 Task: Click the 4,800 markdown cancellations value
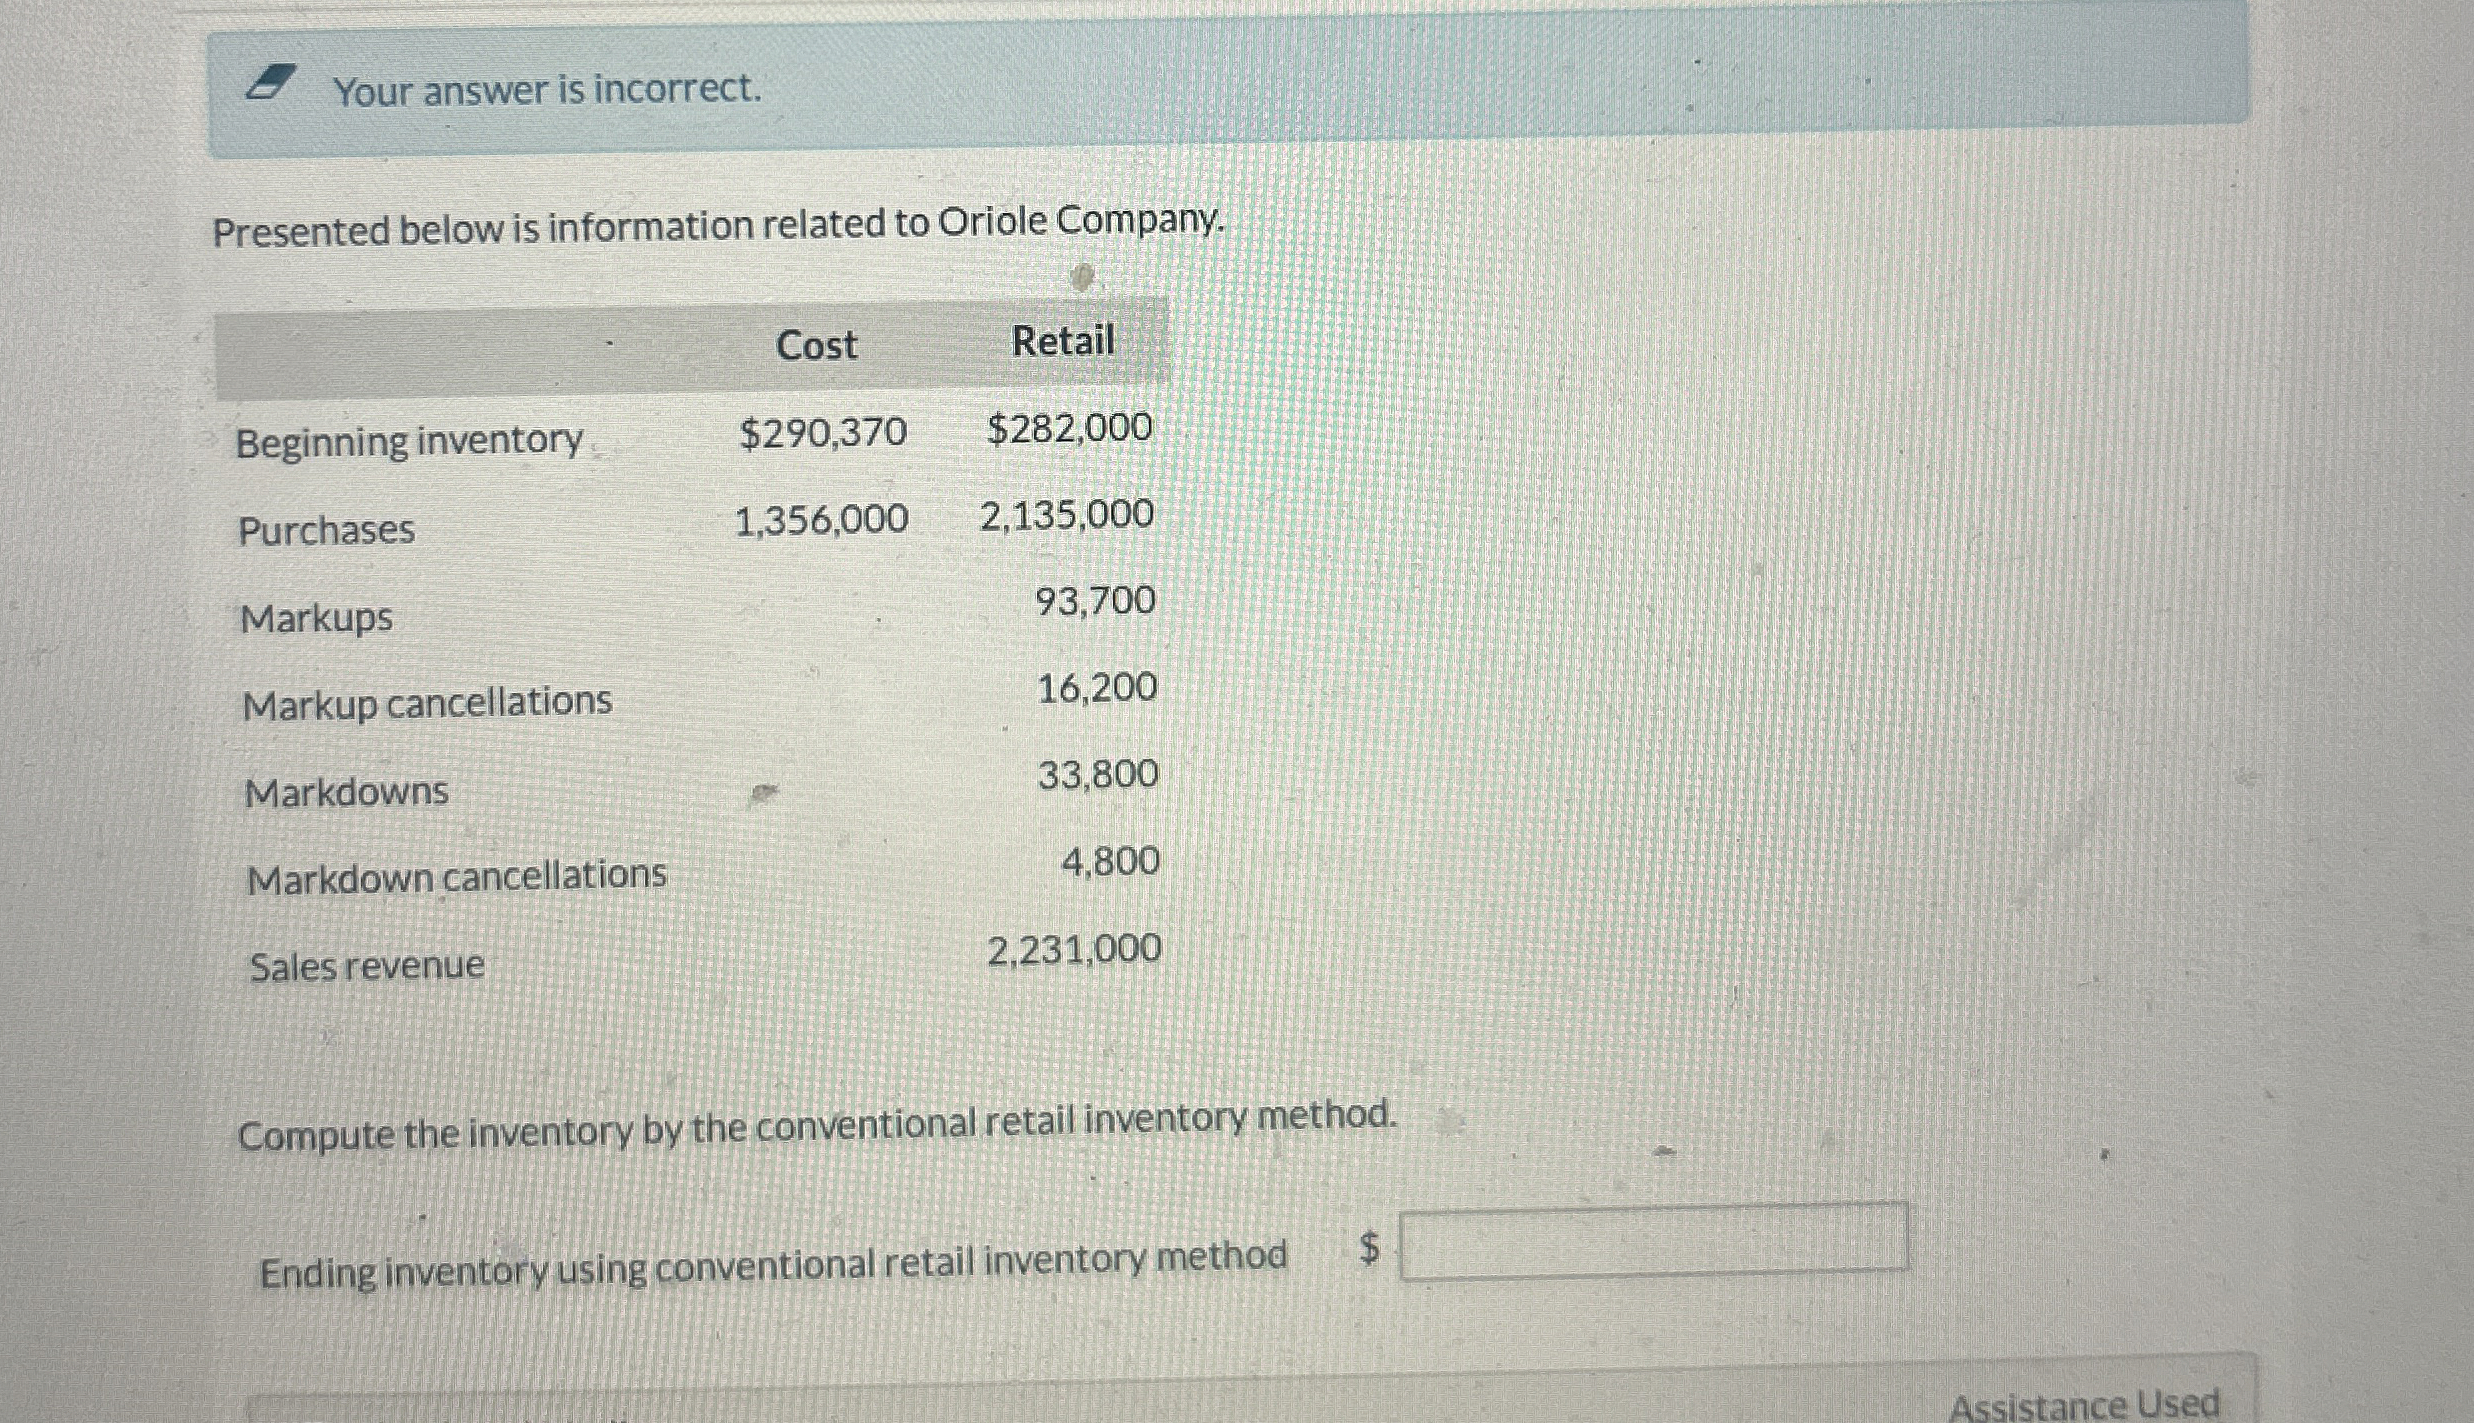click(x=1110, y=861)
